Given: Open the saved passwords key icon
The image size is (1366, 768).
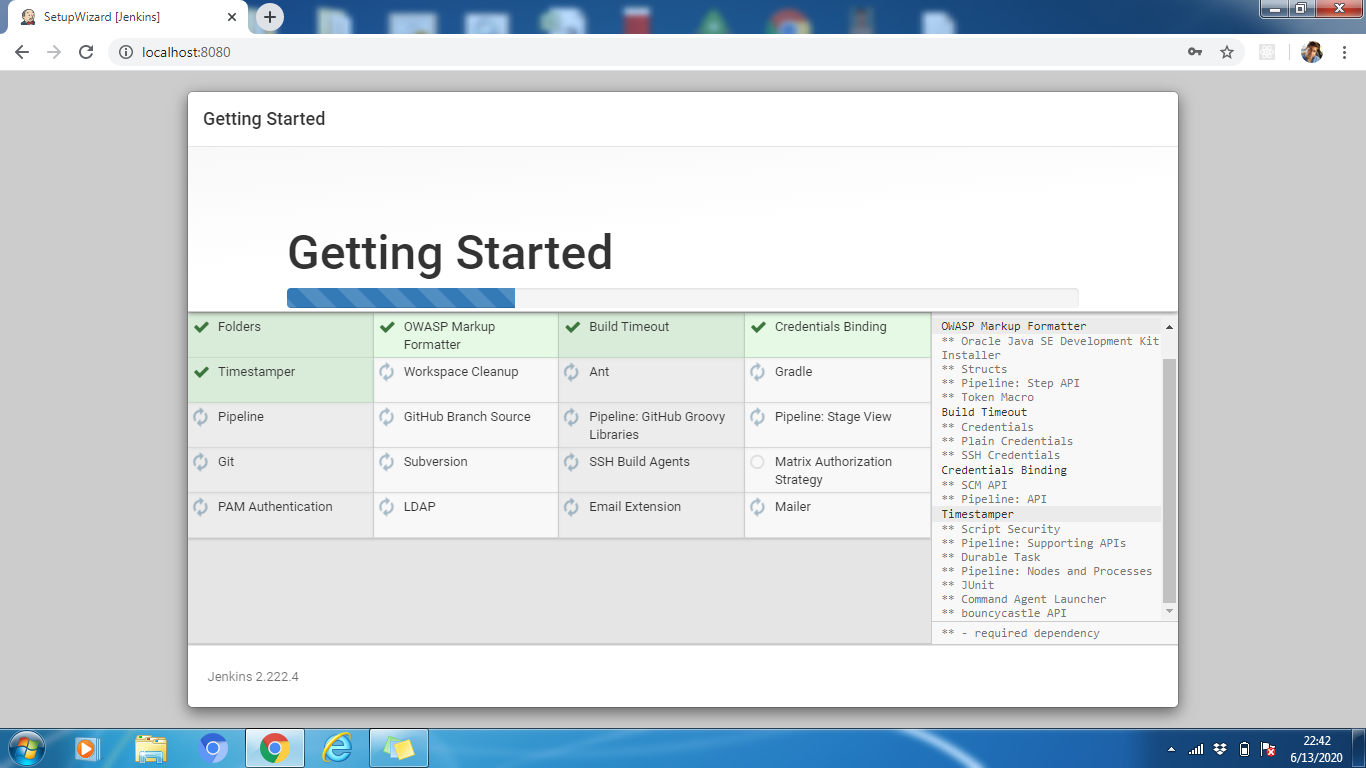Looking at the screenshot, I should click(1195, 52).
